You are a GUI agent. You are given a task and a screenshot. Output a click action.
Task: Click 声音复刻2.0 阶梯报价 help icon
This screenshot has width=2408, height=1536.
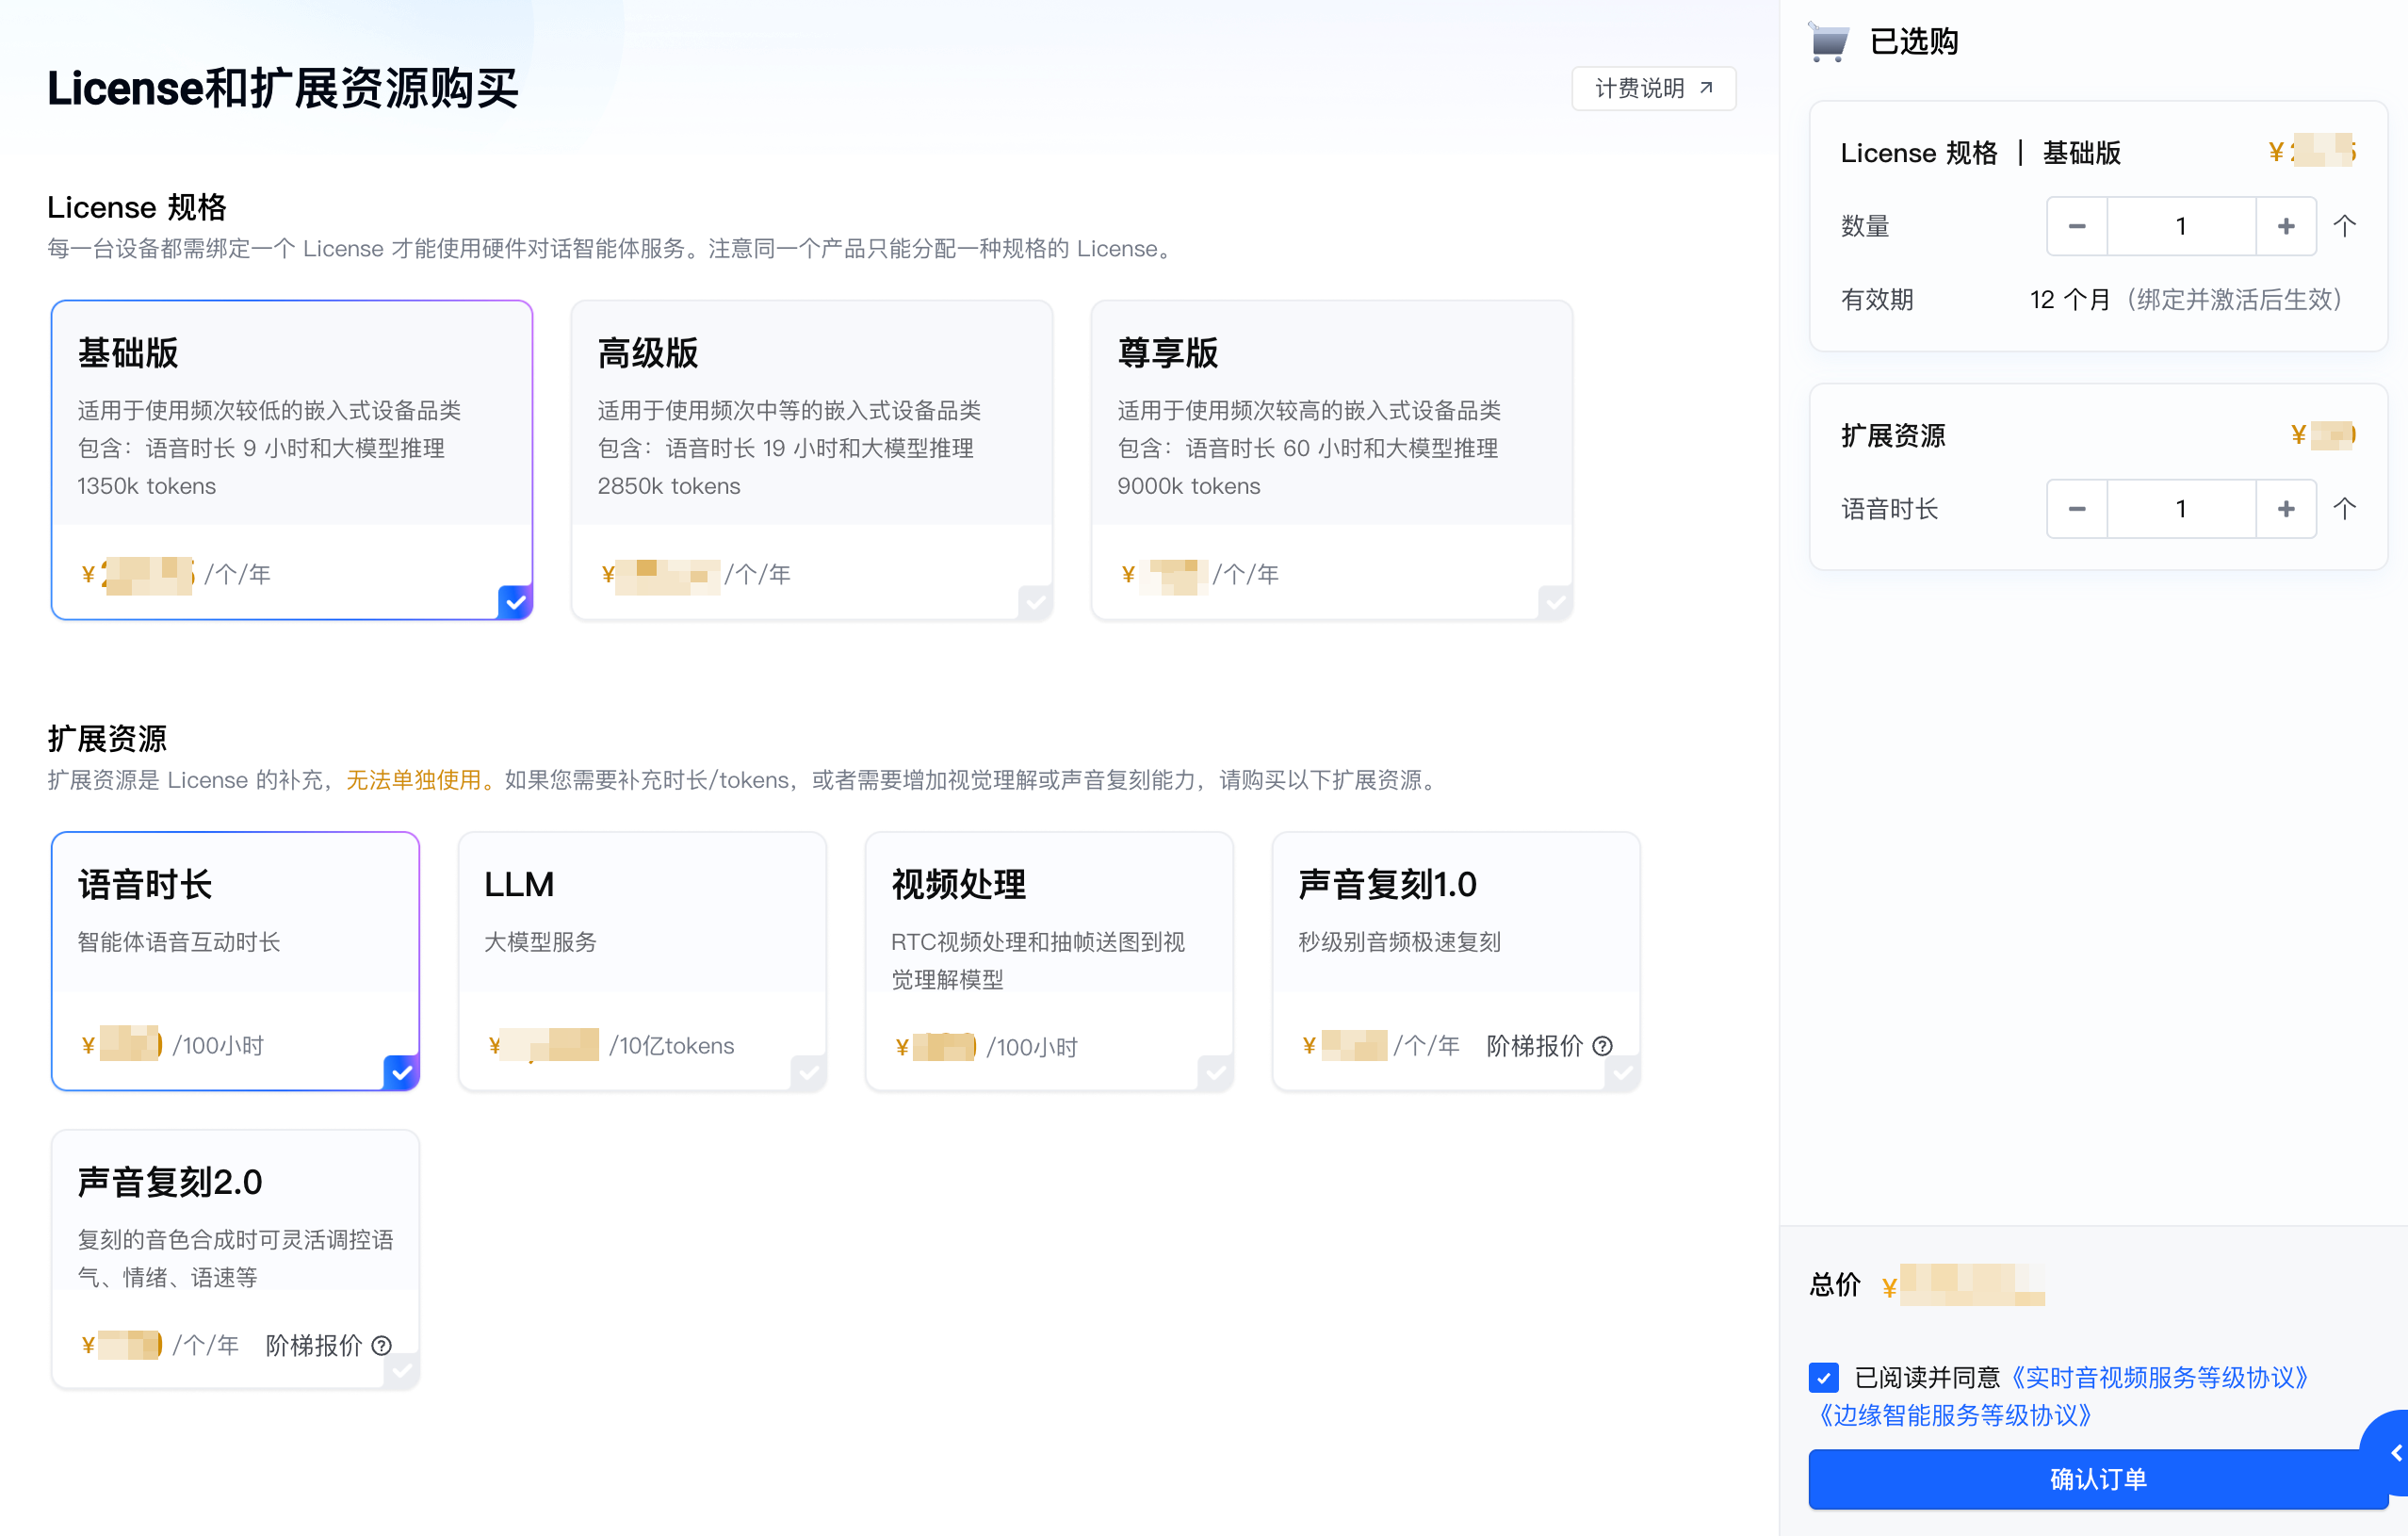click(x=381, y=1346)
